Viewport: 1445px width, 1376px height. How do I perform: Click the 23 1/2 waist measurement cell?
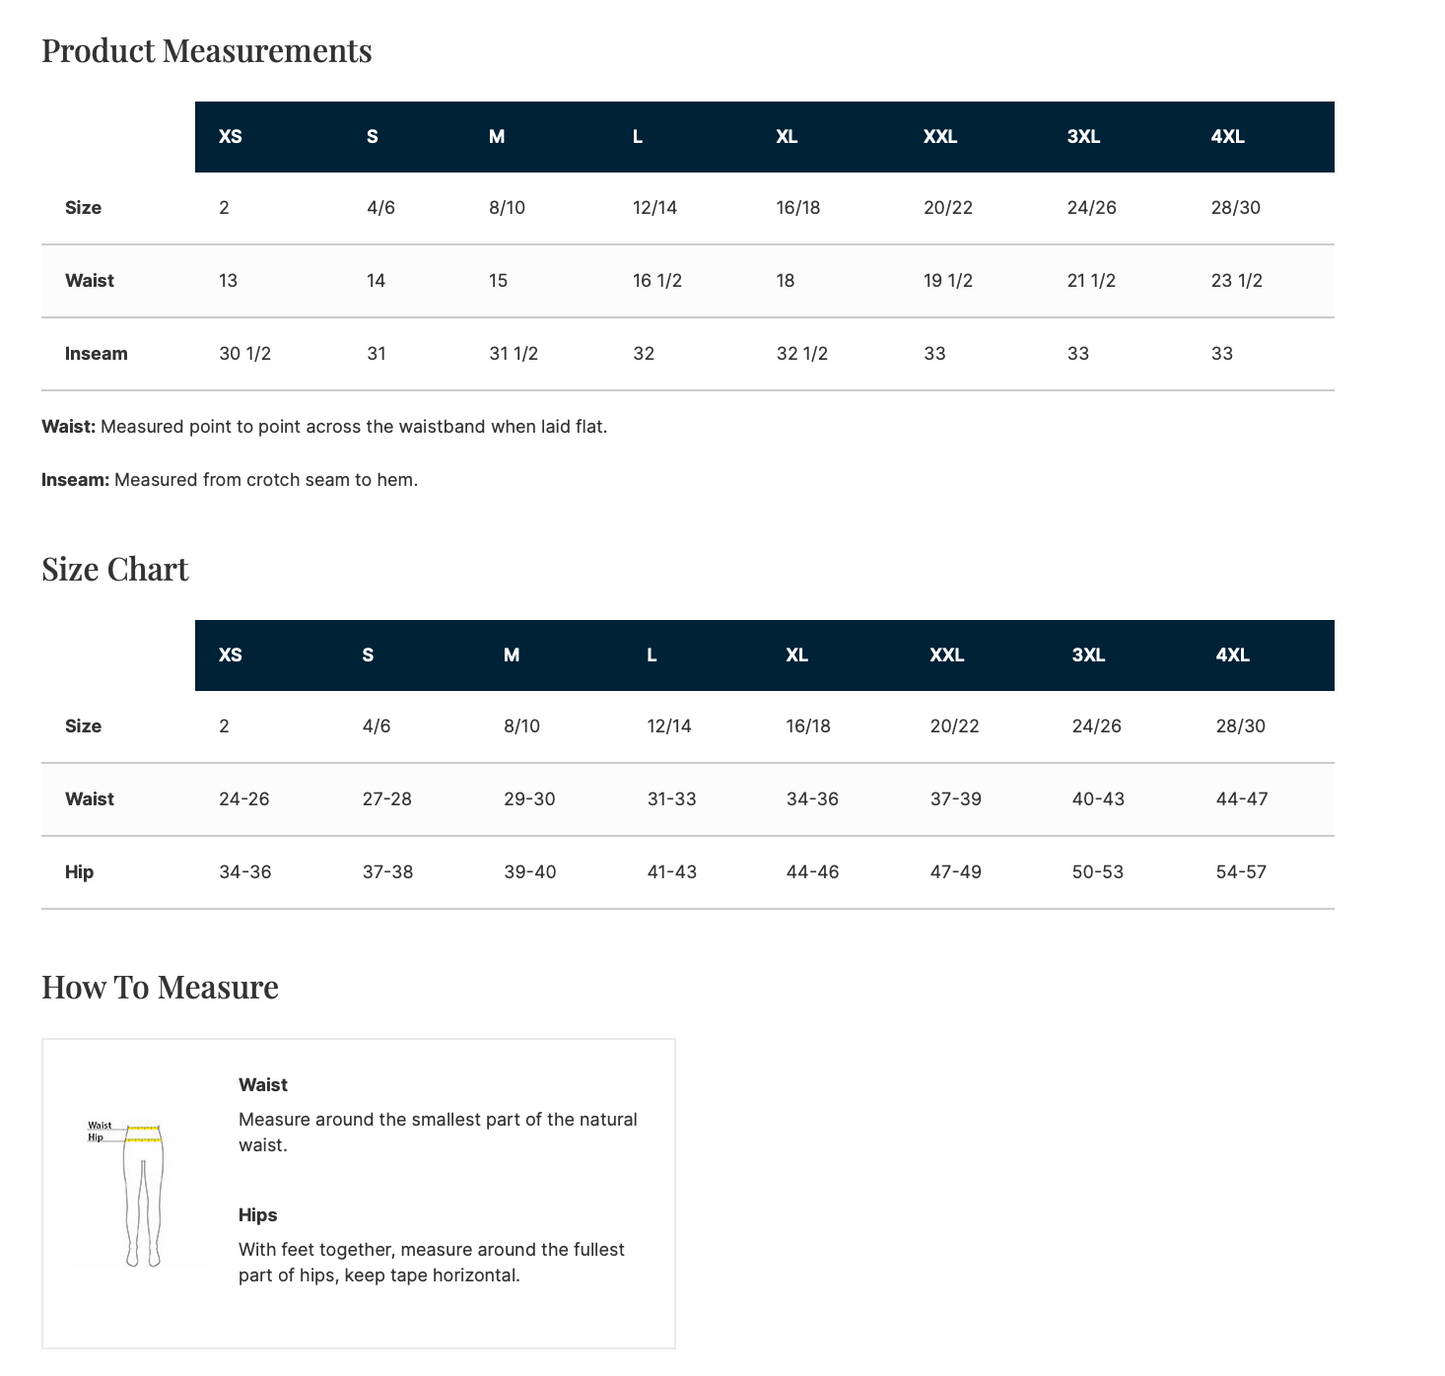pos(1236,281)
